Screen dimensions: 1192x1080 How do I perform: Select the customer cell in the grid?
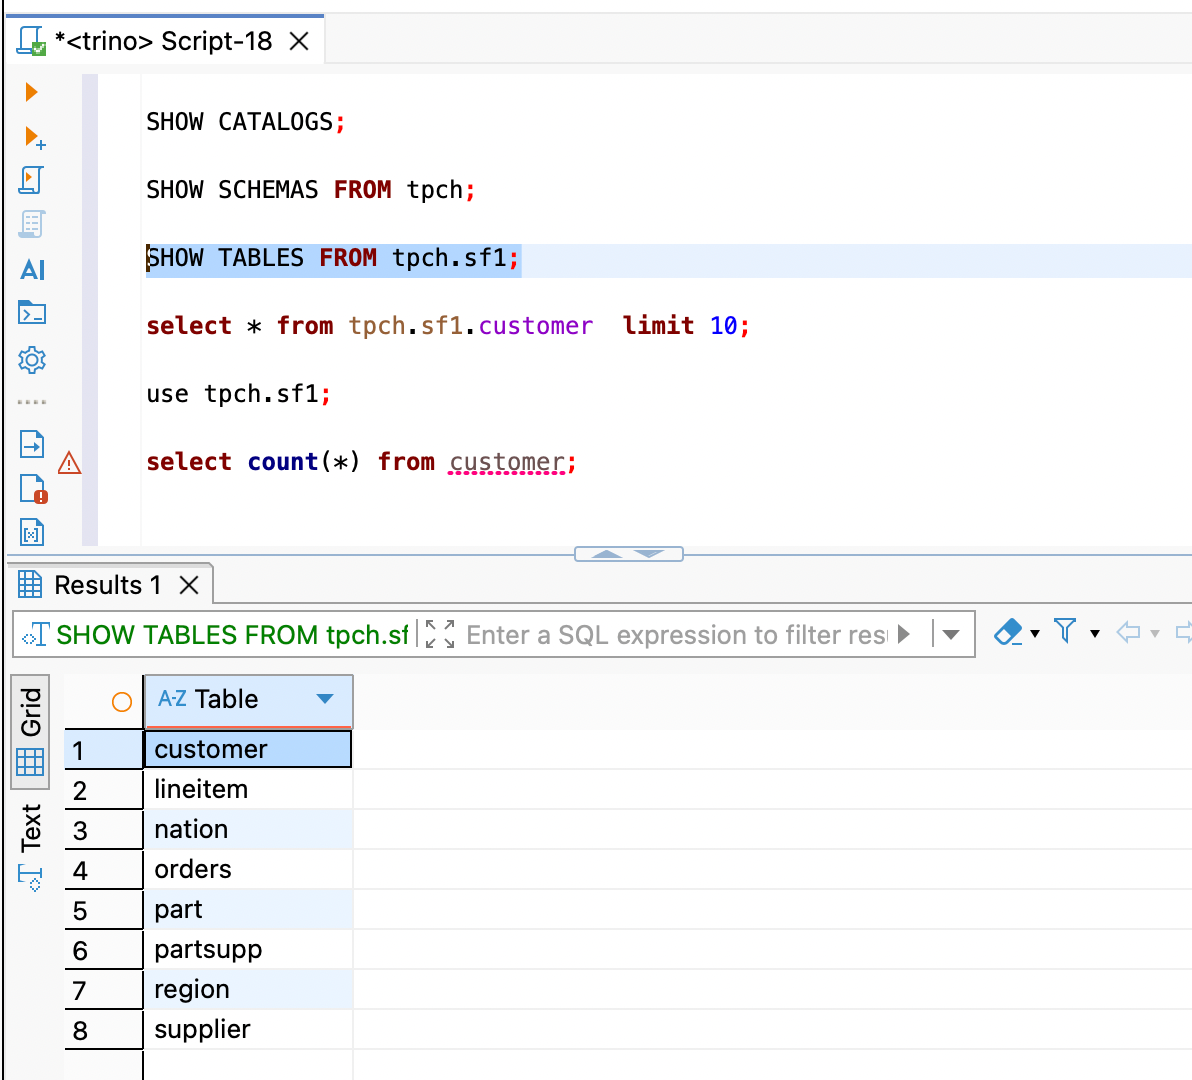point(248,749)
